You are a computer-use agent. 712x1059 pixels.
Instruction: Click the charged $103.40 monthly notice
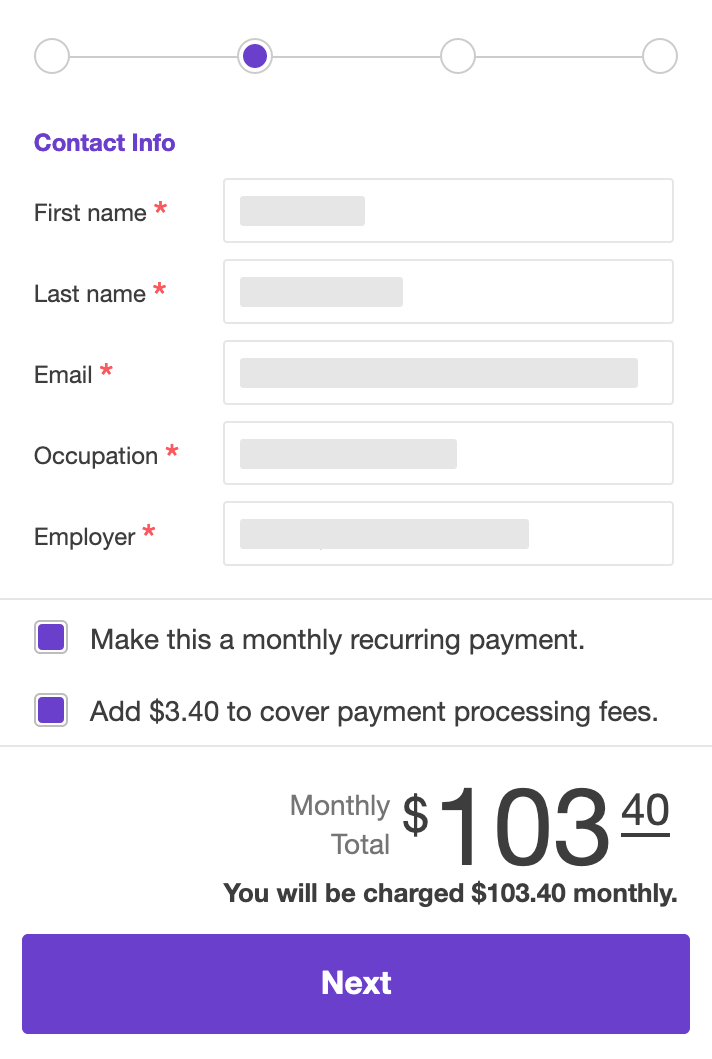[451, 893]
